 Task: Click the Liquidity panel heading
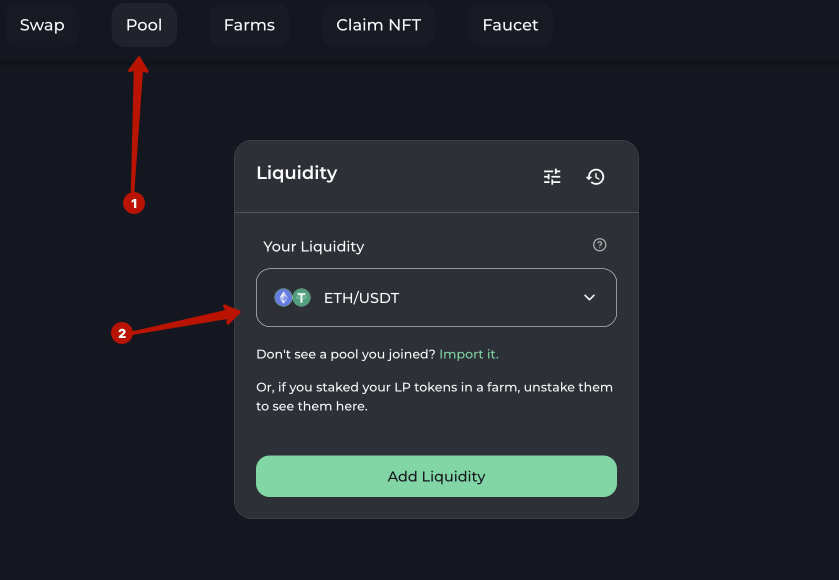point(297,173)
